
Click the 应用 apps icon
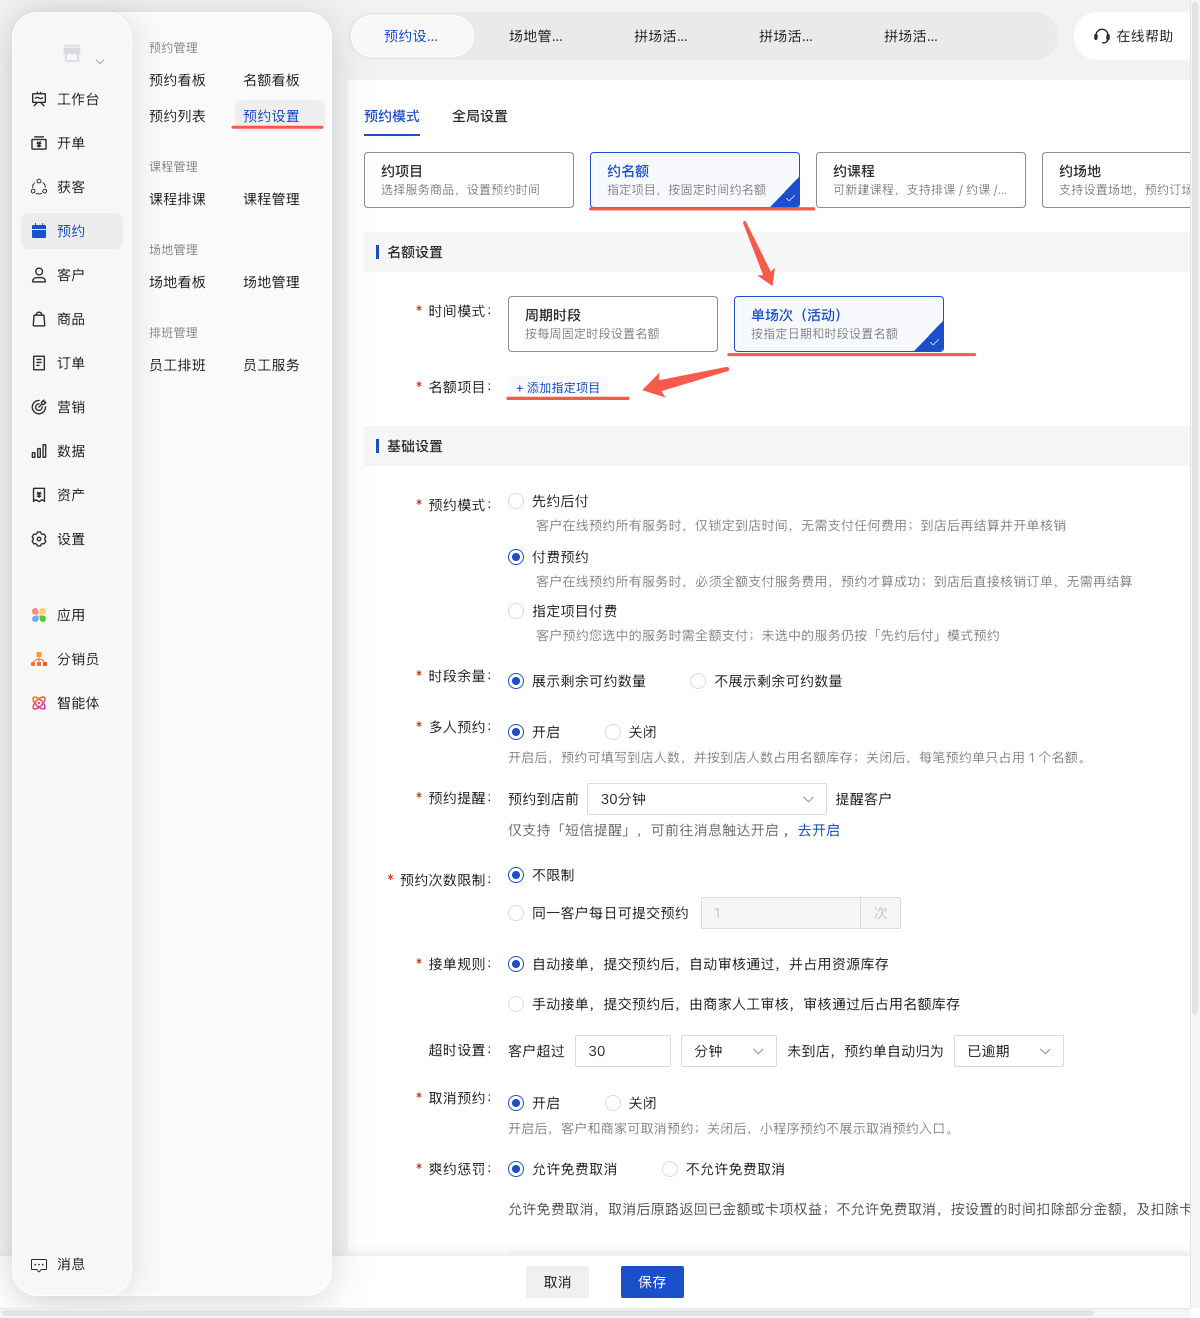point(39,615)
